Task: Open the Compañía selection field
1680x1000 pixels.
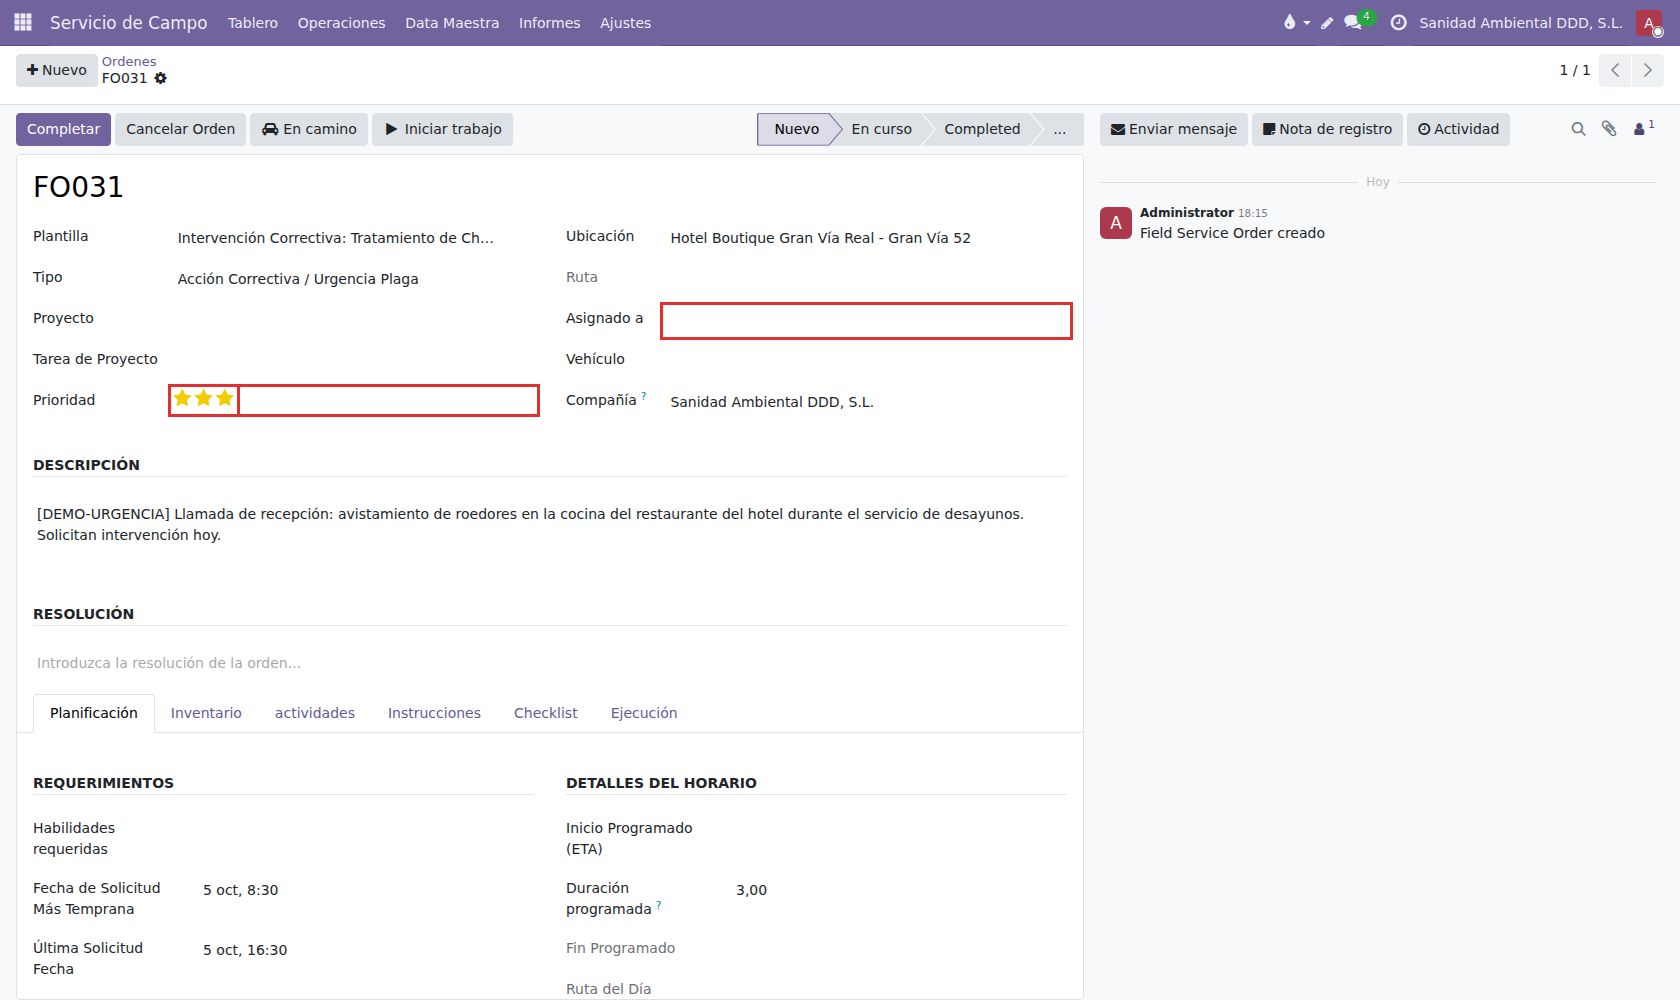Action: pyautogui.click(x=866, y=402)
